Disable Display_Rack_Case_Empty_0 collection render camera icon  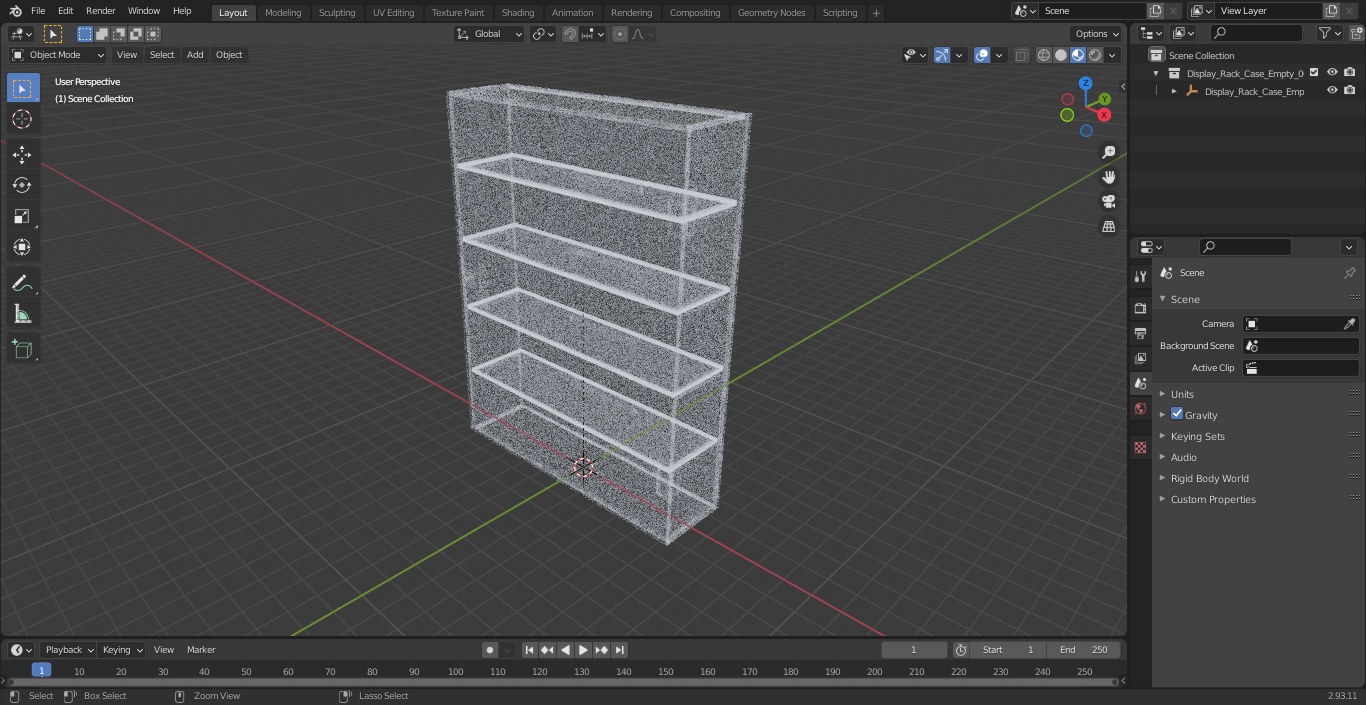[1350, 72]
